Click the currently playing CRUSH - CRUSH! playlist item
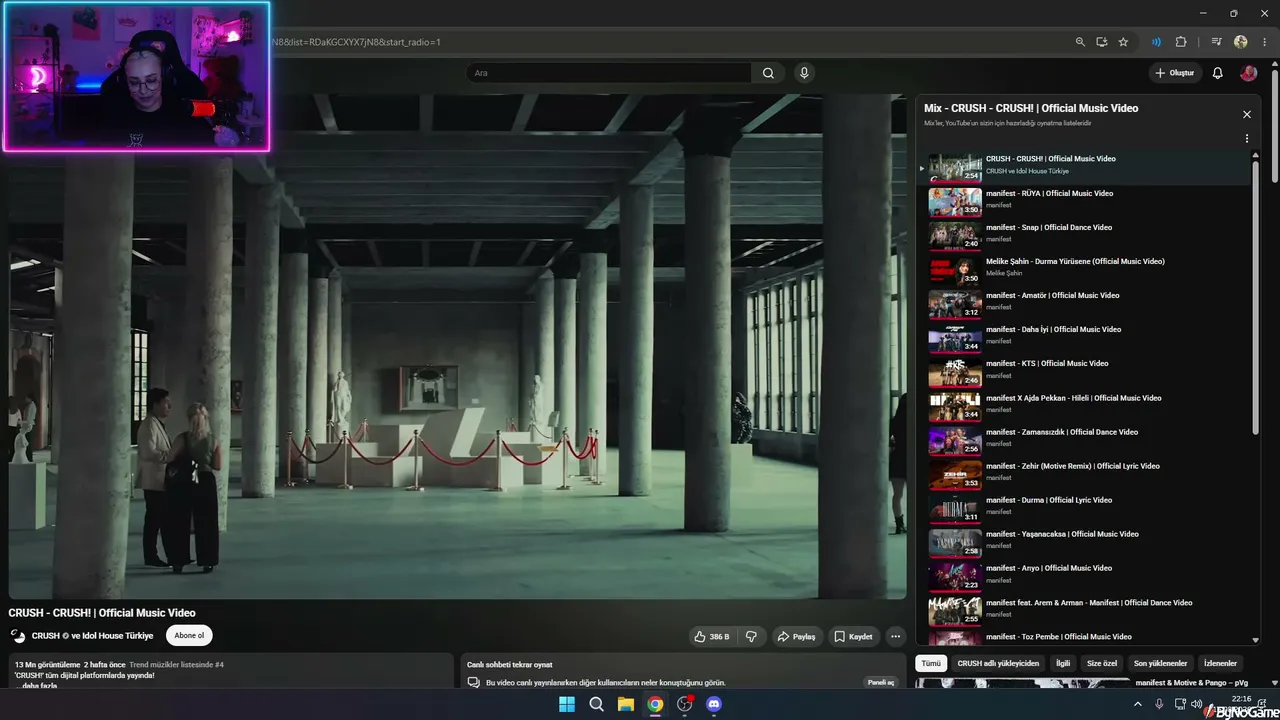 click(x=1083, y=167)
